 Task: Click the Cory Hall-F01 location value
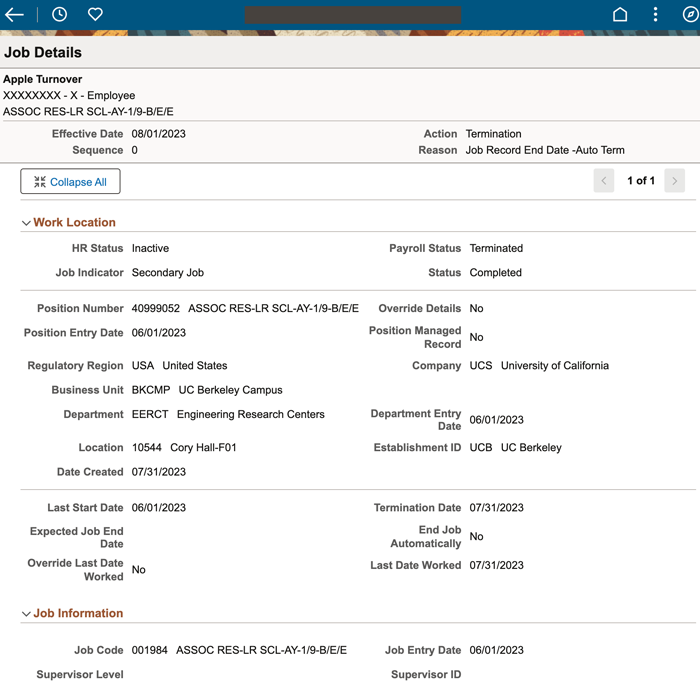pyautogui.click(x=203, y=448)
